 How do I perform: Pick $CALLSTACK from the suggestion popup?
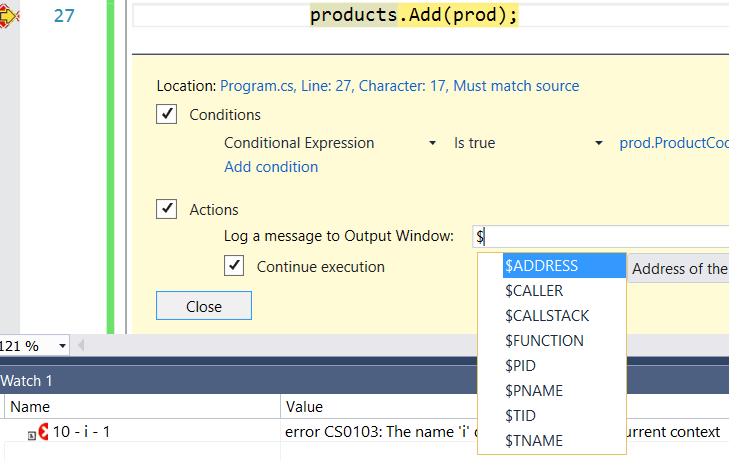pos(546,316)
